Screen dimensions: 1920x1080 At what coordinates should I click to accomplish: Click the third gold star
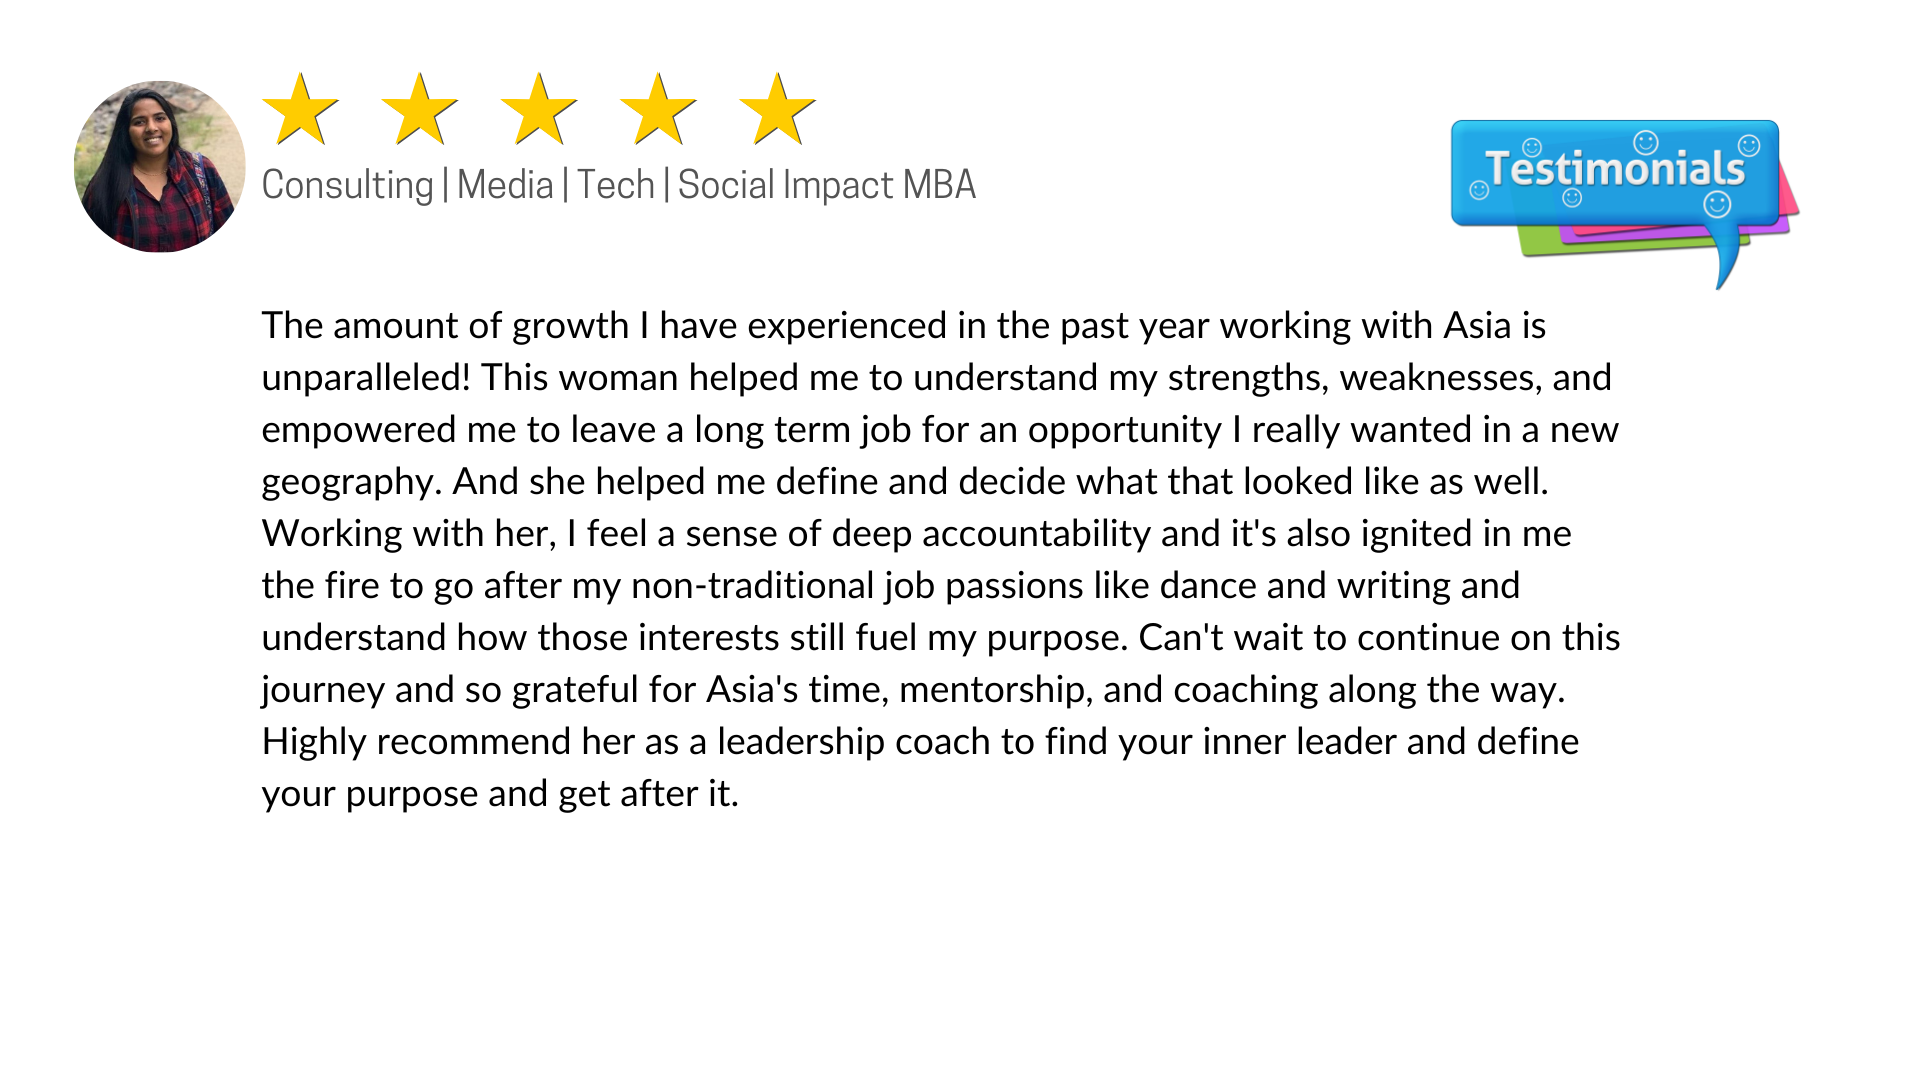click(539, 110)
